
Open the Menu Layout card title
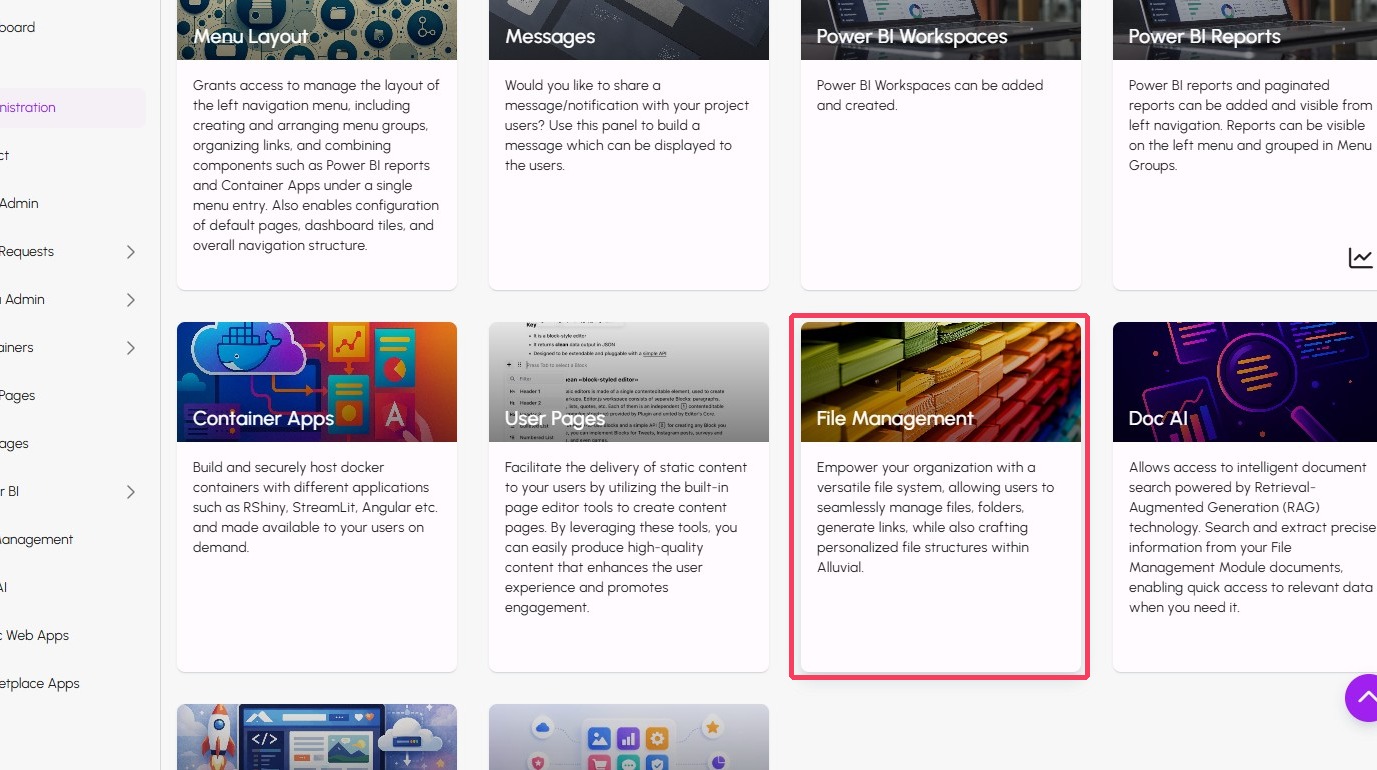[251, 37]
